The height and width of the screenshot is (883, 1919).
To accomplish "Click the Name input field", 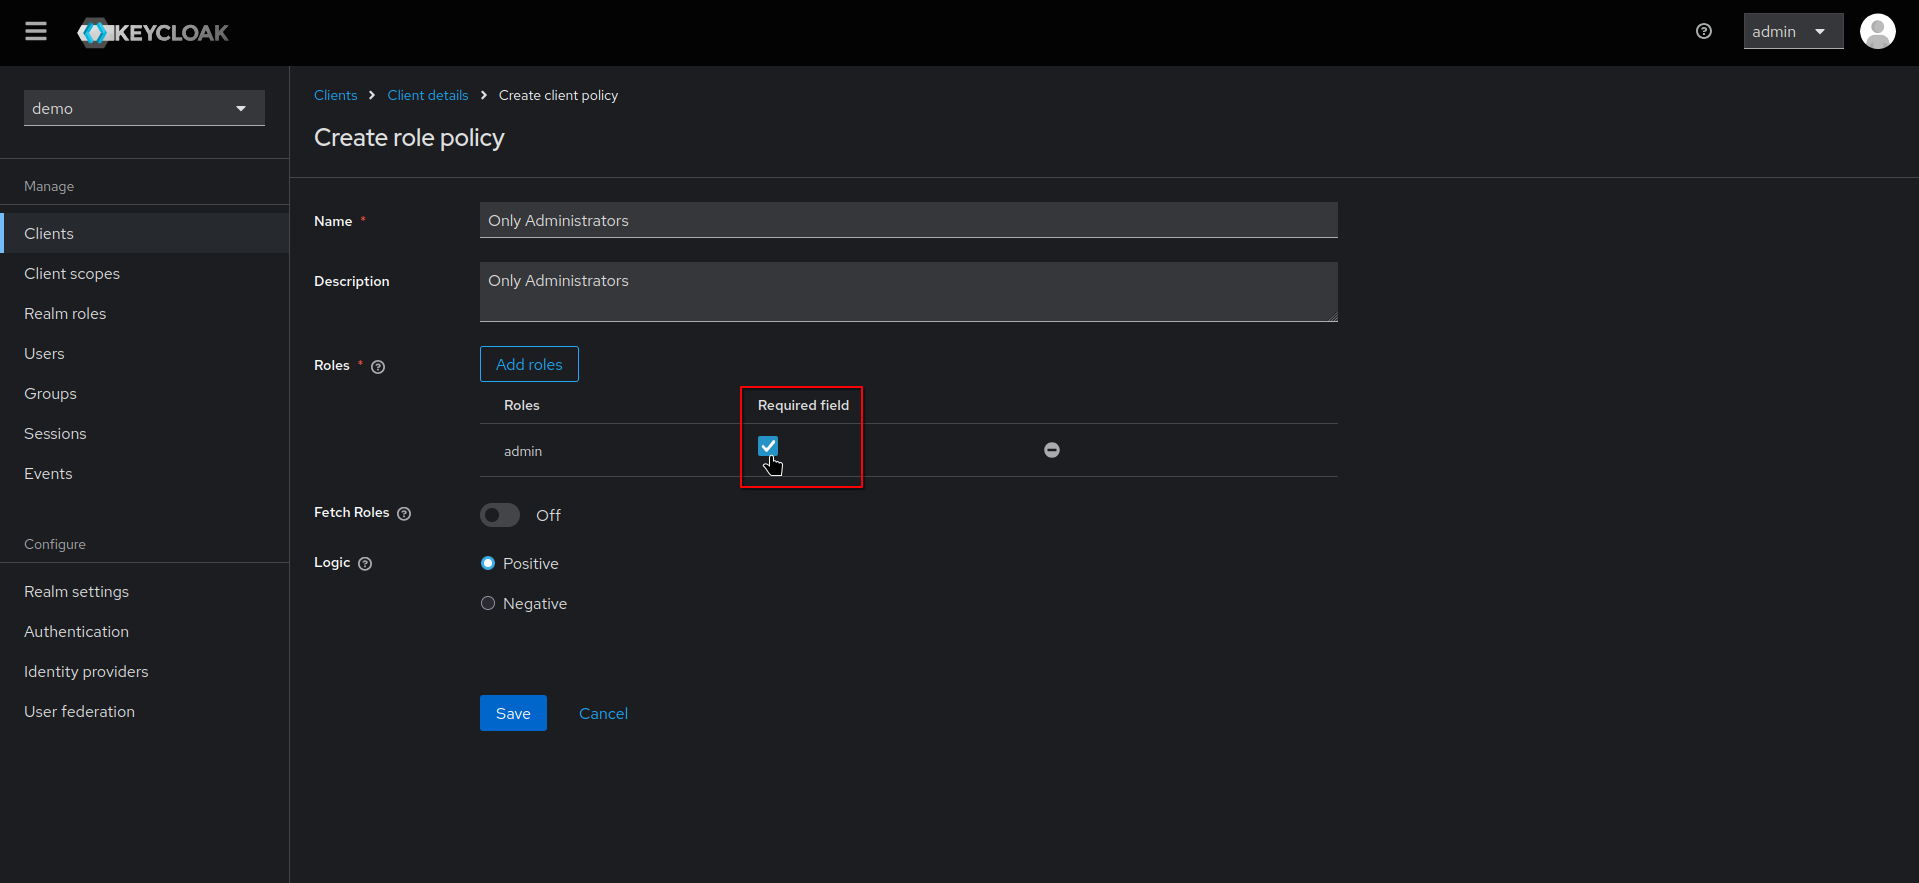I will (908, 220).
